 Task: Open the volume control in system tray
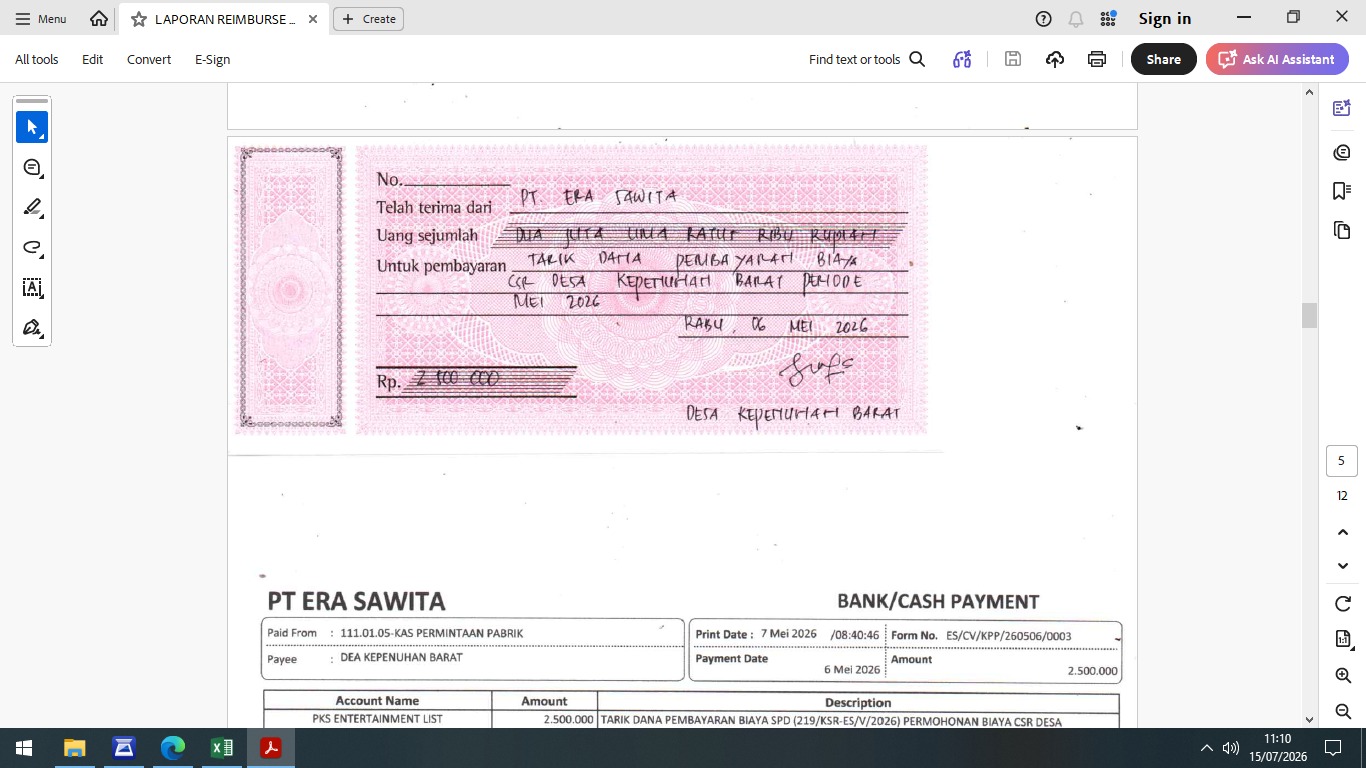(1231, 748)
